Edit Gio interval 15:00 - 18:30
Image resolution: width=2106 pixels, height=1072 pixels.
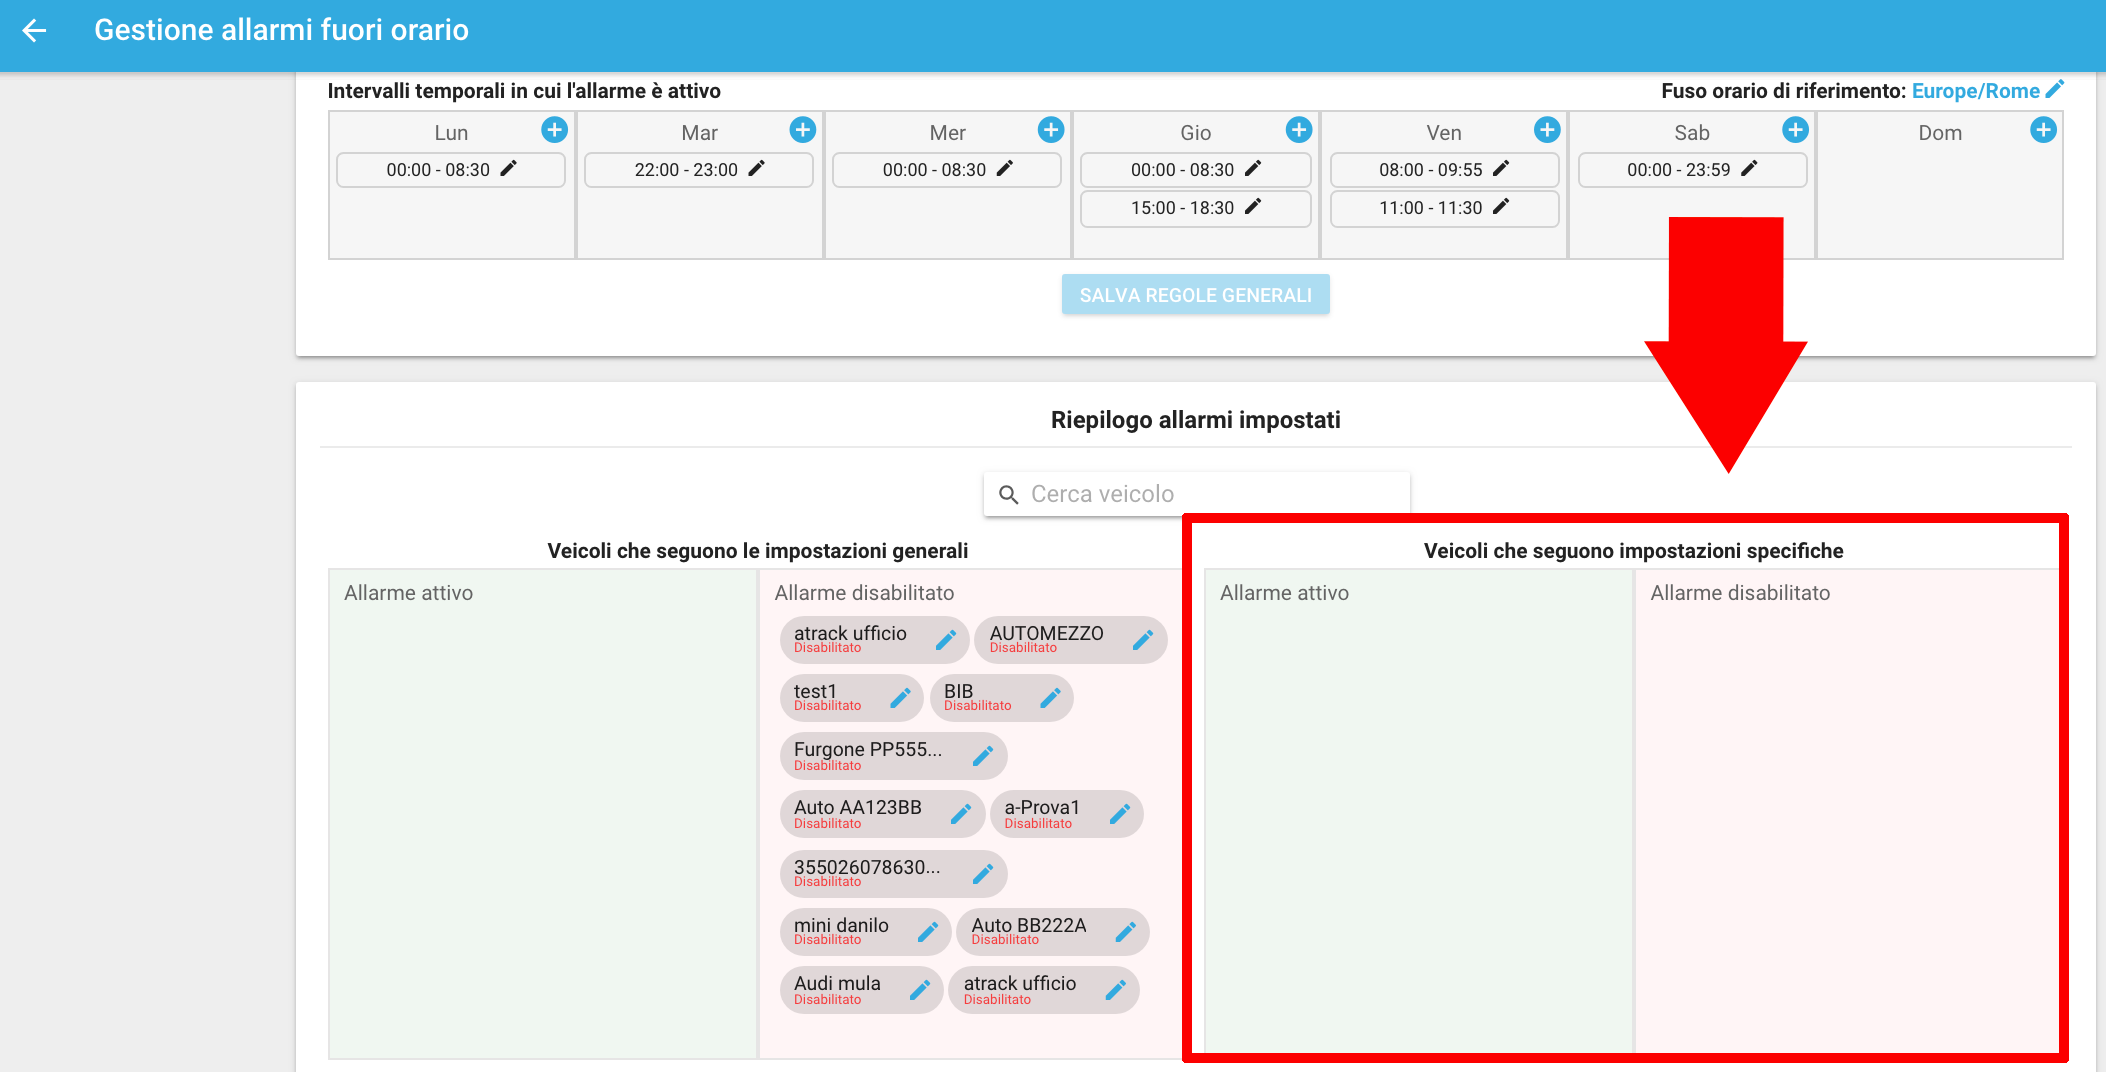1252,206
